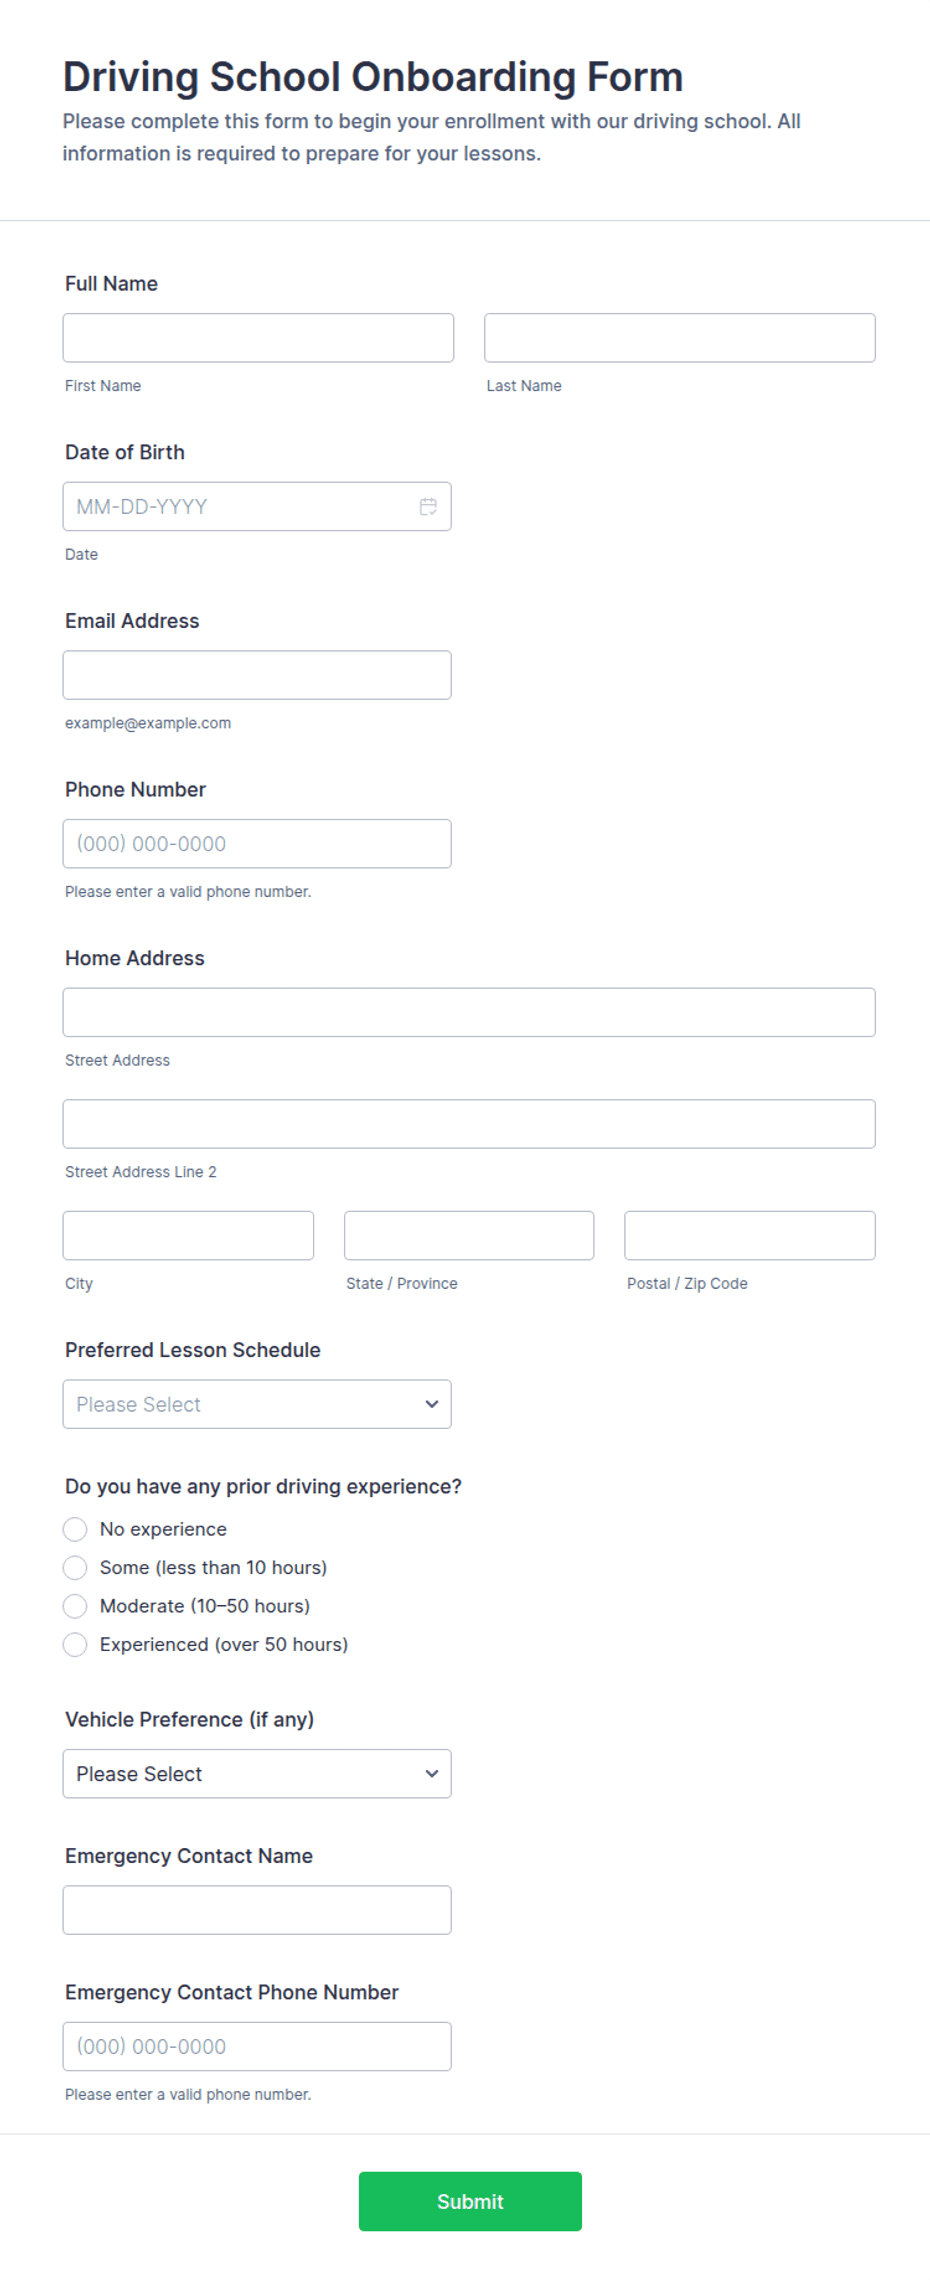Image resolution: width=930 pixels, height=2280 pixels.
Task: Focus the Emergency Contact Name field
Action: coord(257,1910)
